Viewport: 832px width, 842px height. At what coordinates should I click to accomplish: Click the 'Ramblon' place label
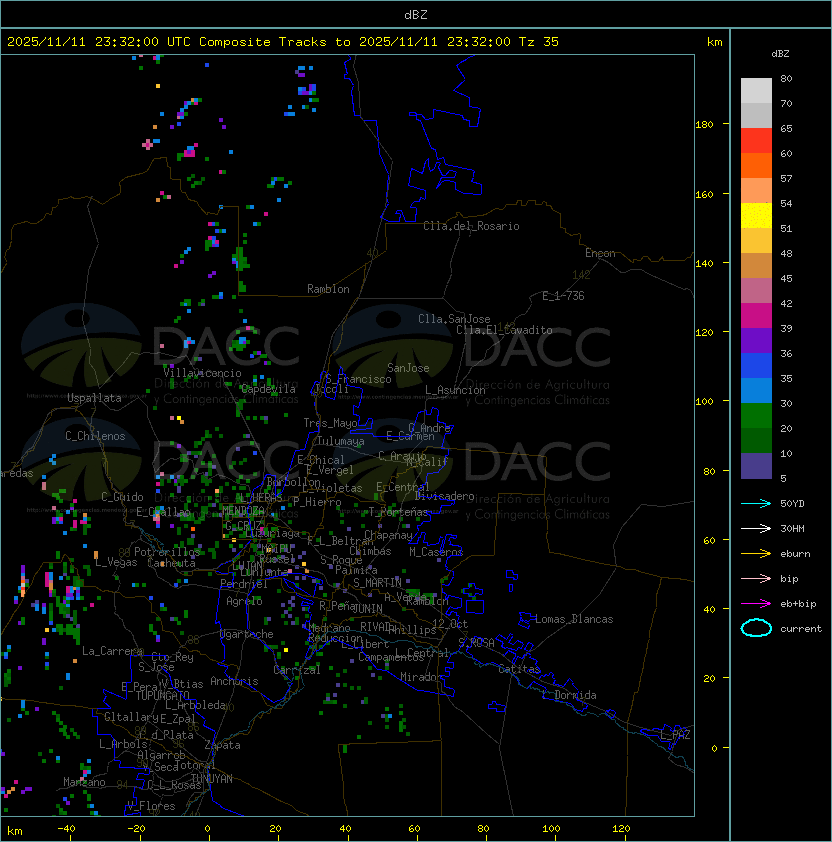click(328, 289)
